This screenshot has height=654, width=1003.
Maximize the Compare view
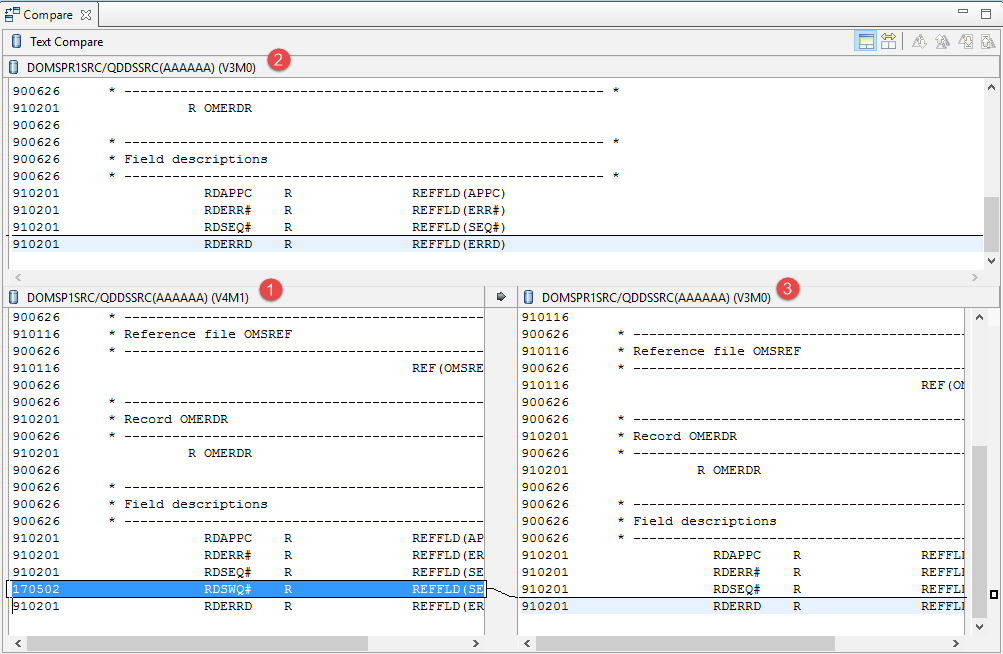click(986, 13)
